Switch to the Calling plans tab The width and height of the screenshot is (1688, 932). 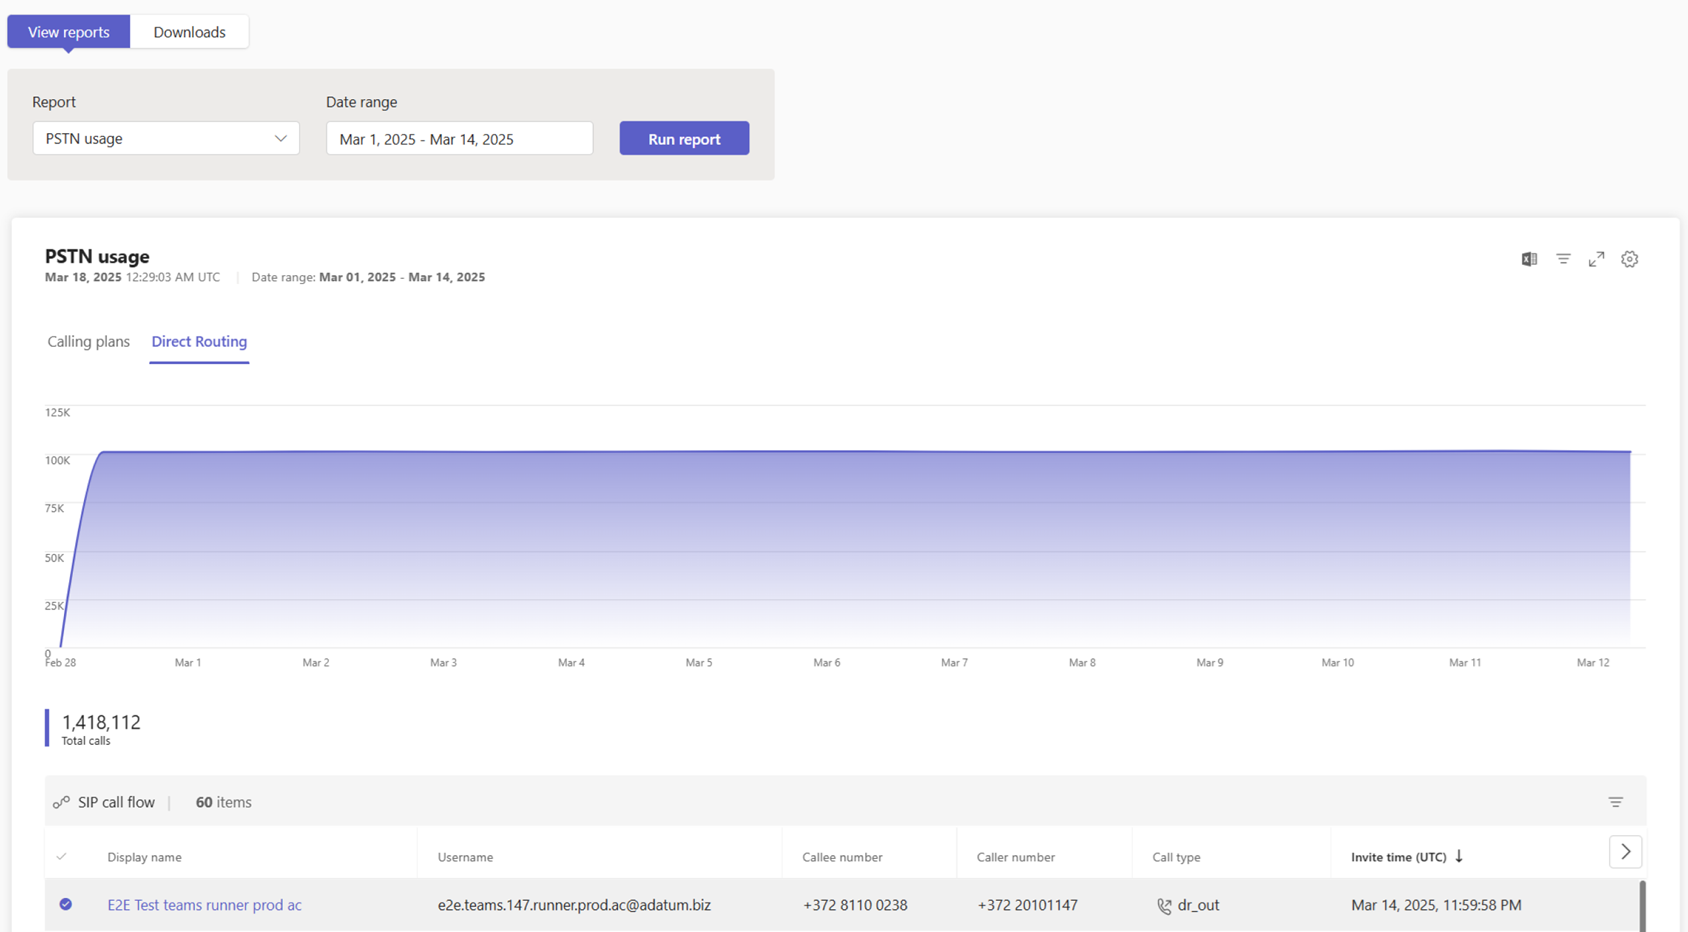click(88, 341)
